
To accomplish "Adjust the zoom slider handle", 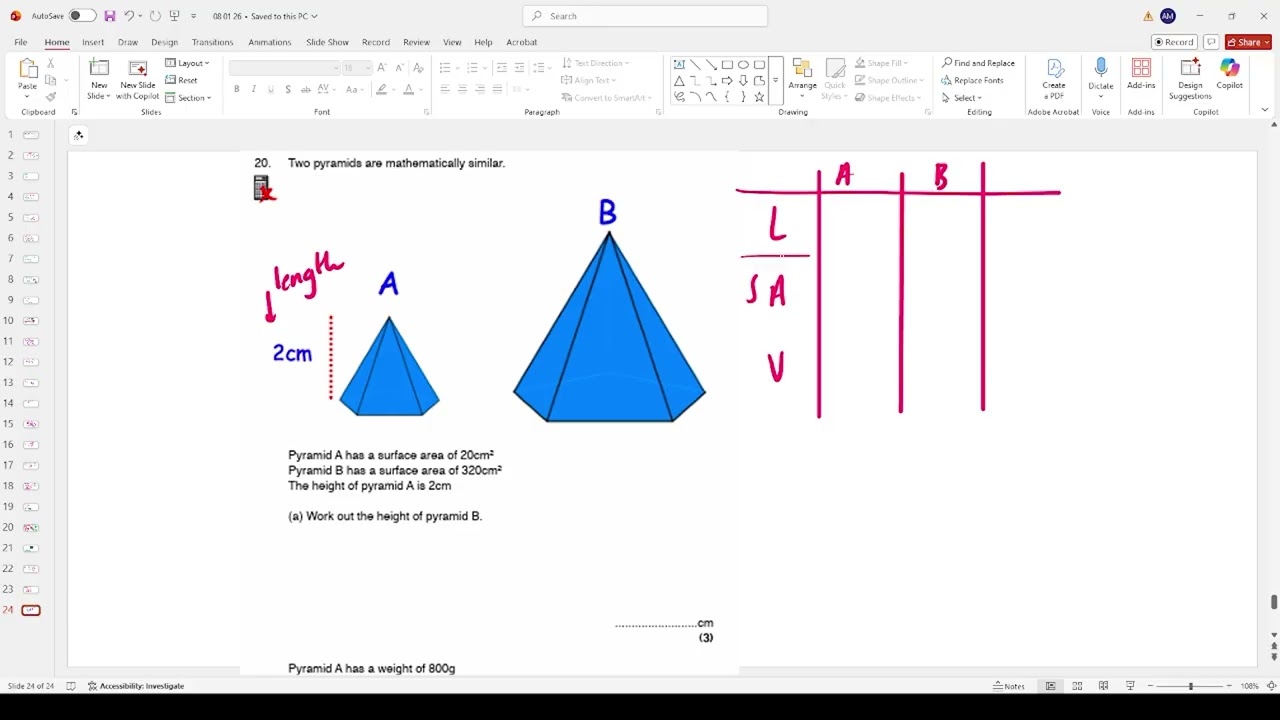I will click(1190, 686).
